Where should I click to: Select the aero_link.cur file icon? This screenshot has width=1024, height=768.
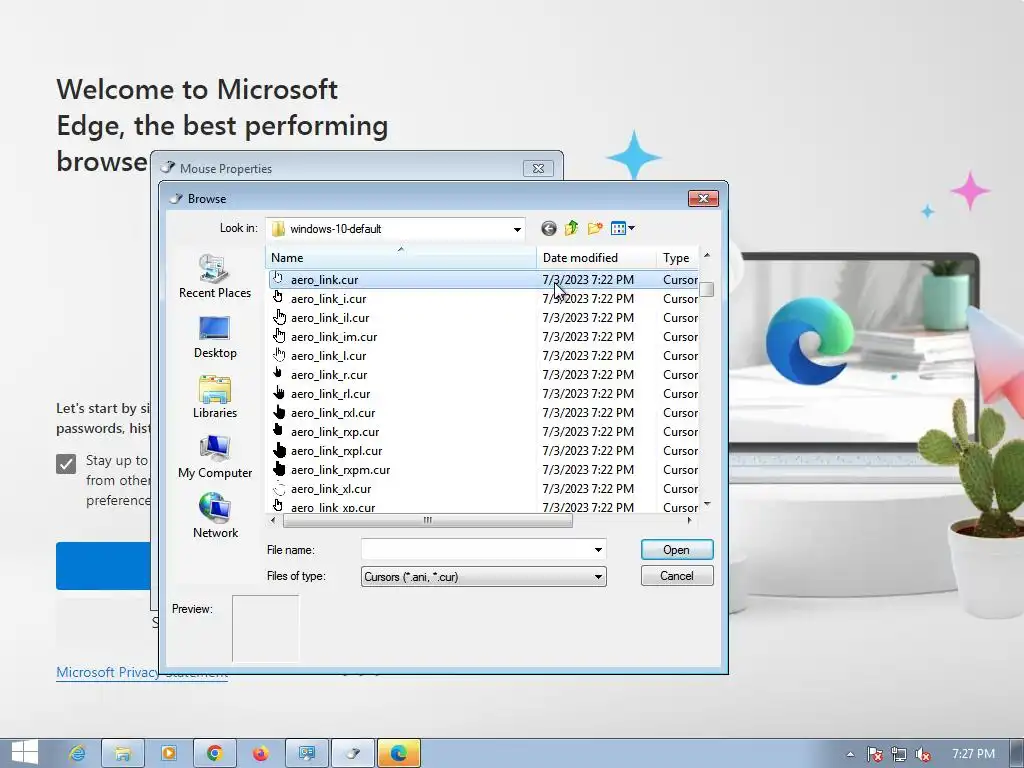[278, 279]
